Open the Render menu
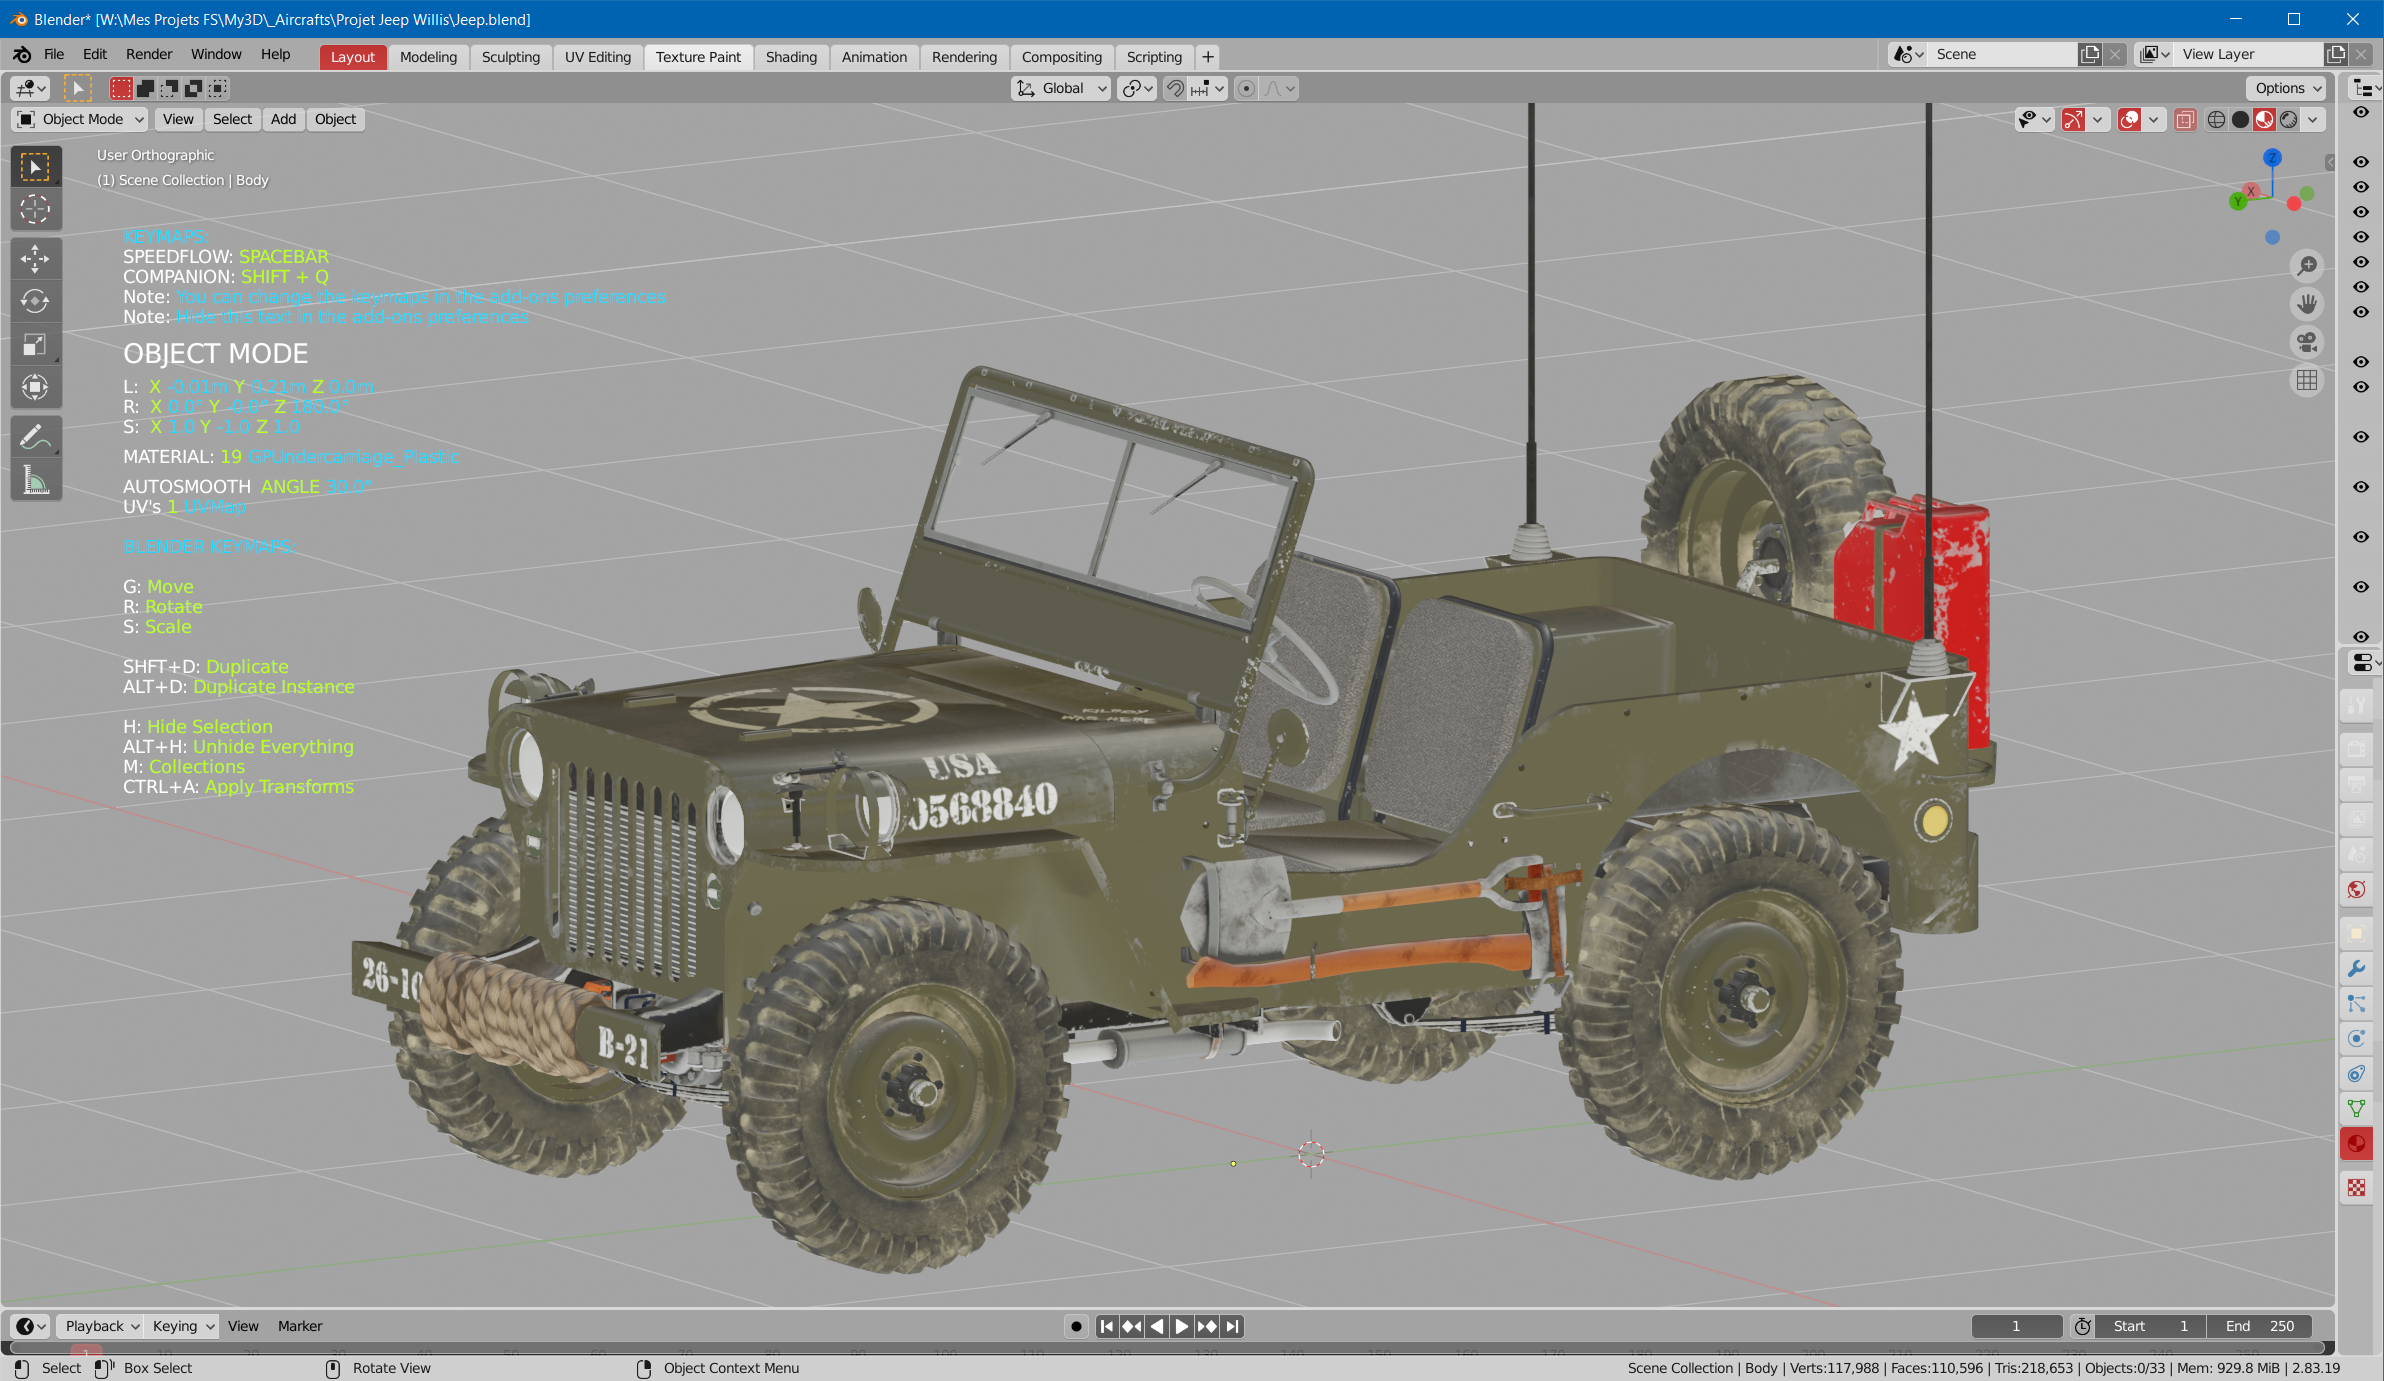 [149, 55]
